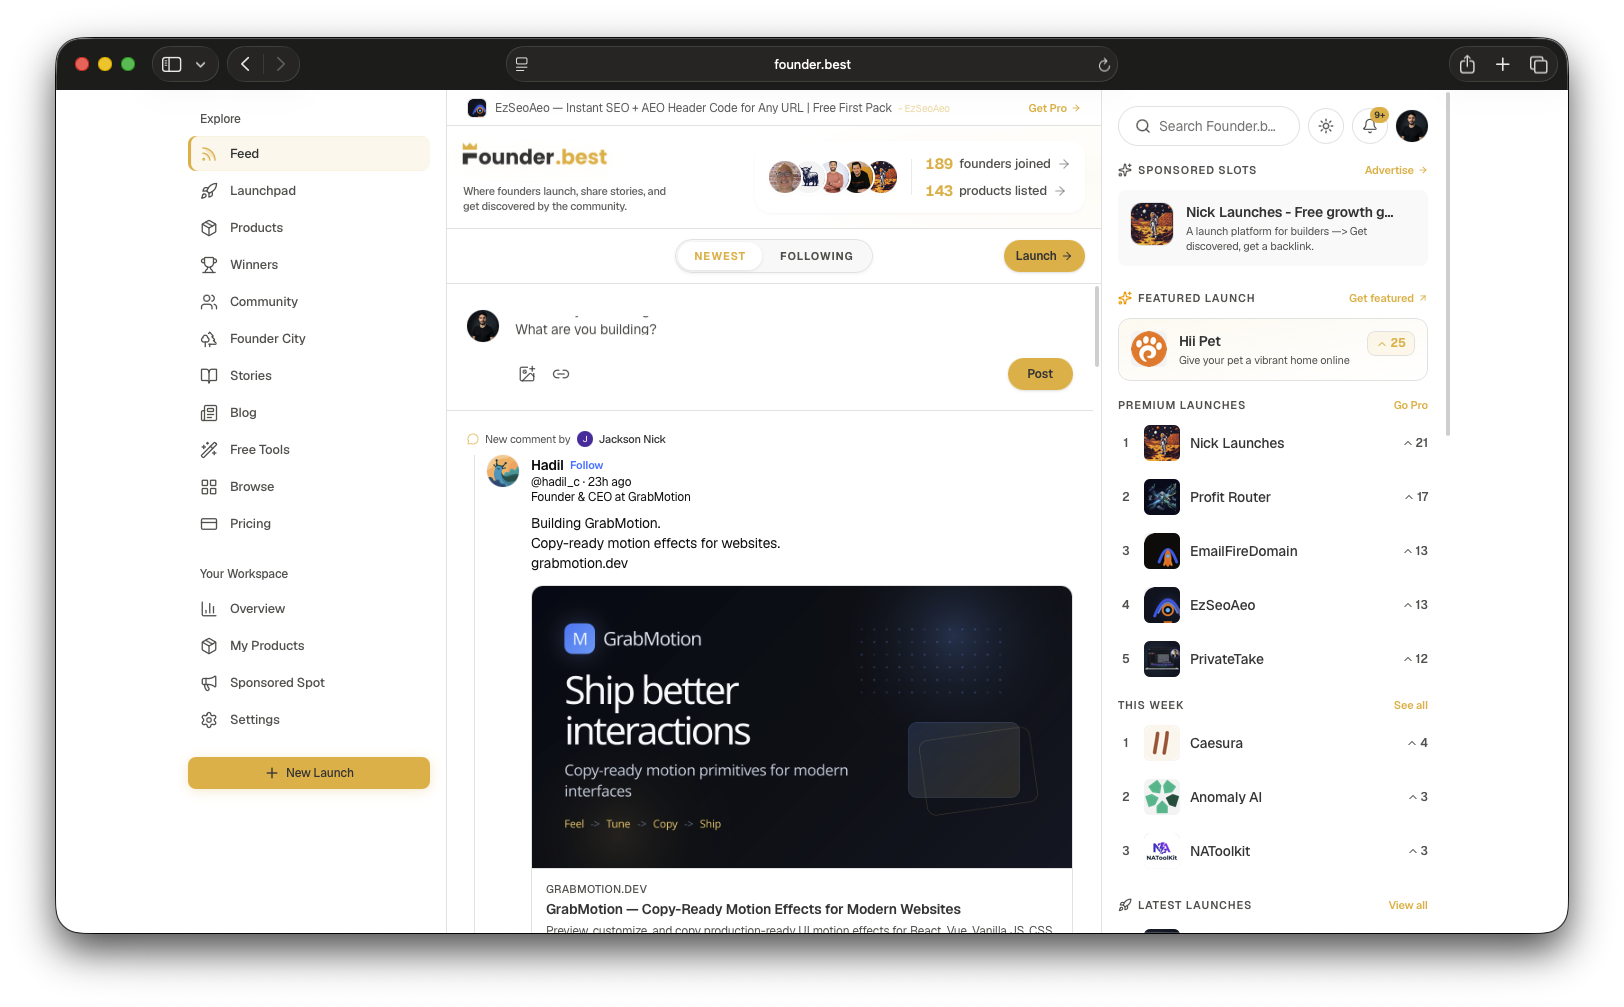Click the Overview chart icon
The image size is (1624, 1007).
[x=209, y=609]
